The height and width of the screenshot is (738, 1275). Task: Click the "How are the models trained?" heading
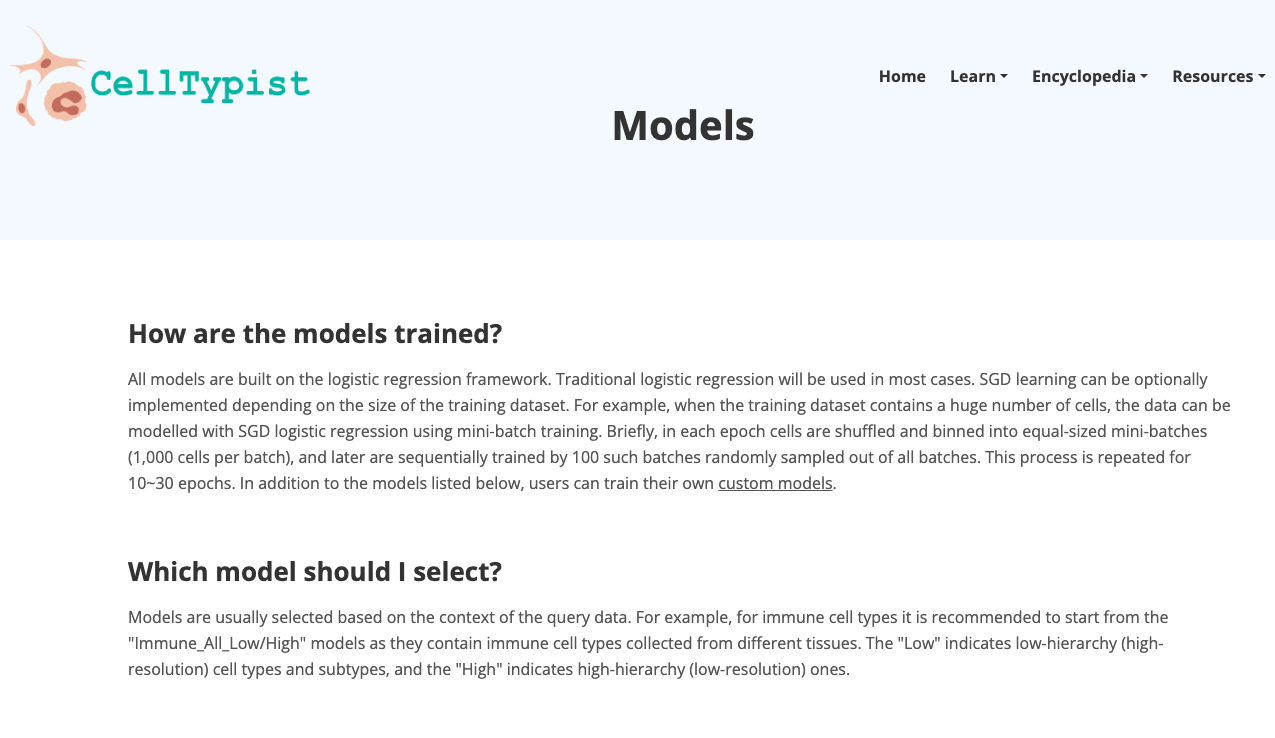tap(315, 333)
